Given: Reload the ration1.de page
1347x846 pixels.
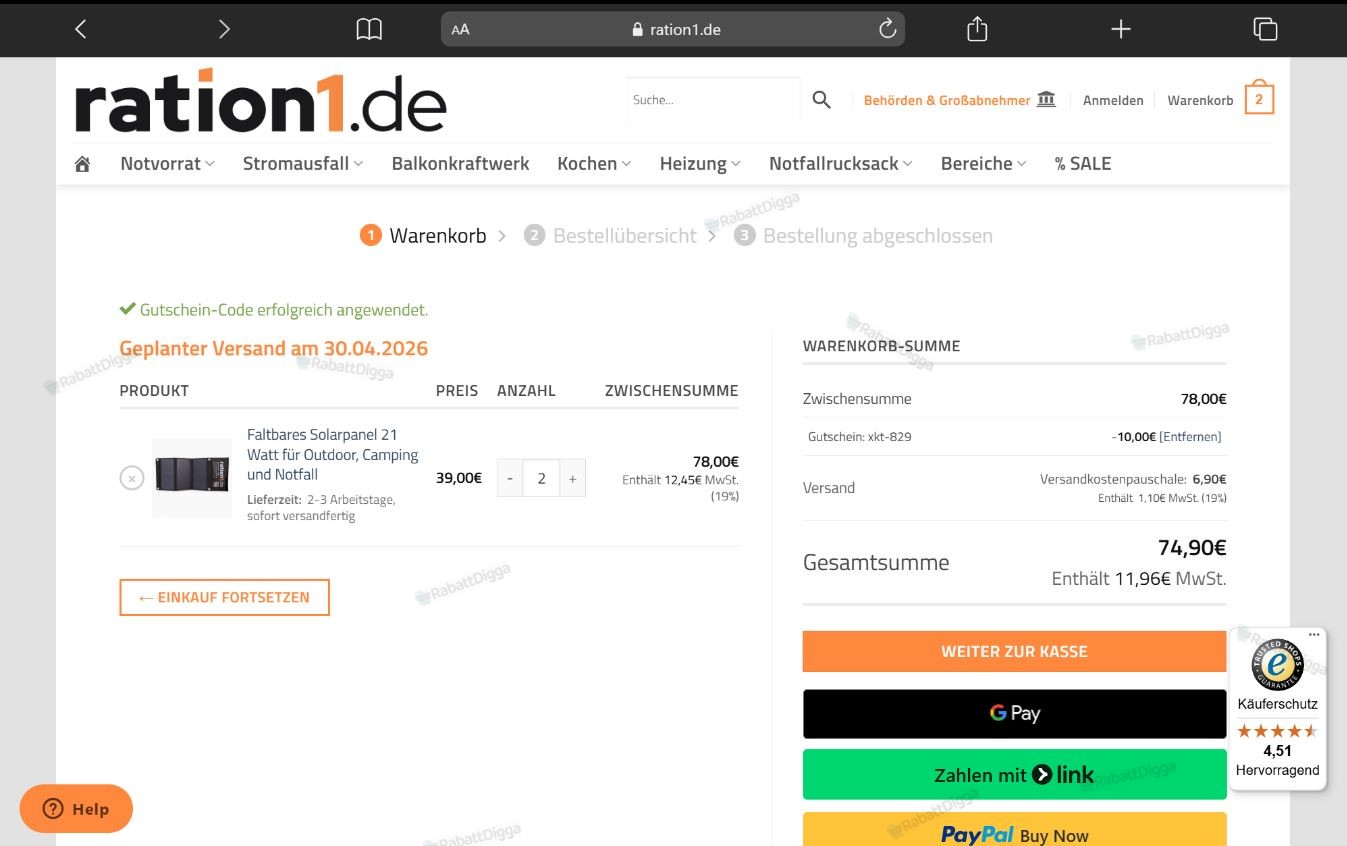Looking at the screenshot, I should coord(887,29).
